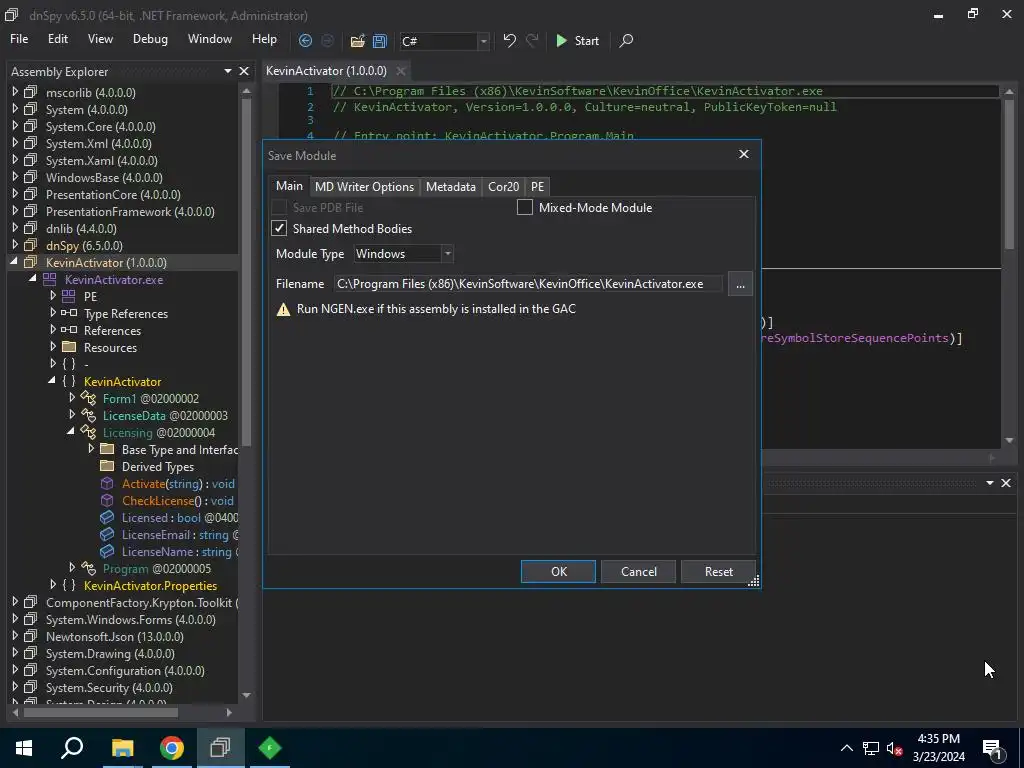Click the warning triangle icon in Save Module
The image size is (1024, 768).
pos(283,310)
